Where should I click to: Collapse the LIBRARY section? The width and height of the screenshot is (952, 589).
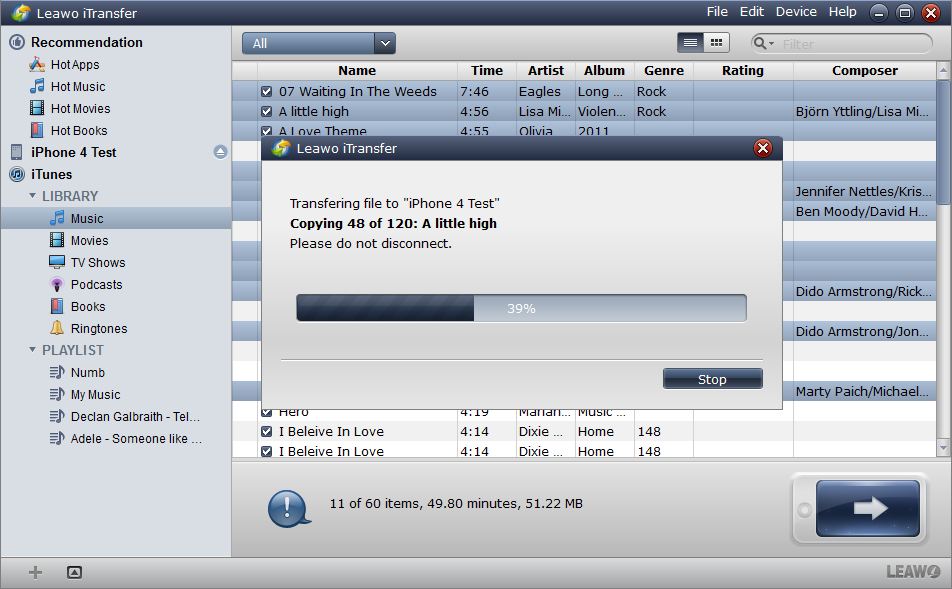tap(33, 196)
